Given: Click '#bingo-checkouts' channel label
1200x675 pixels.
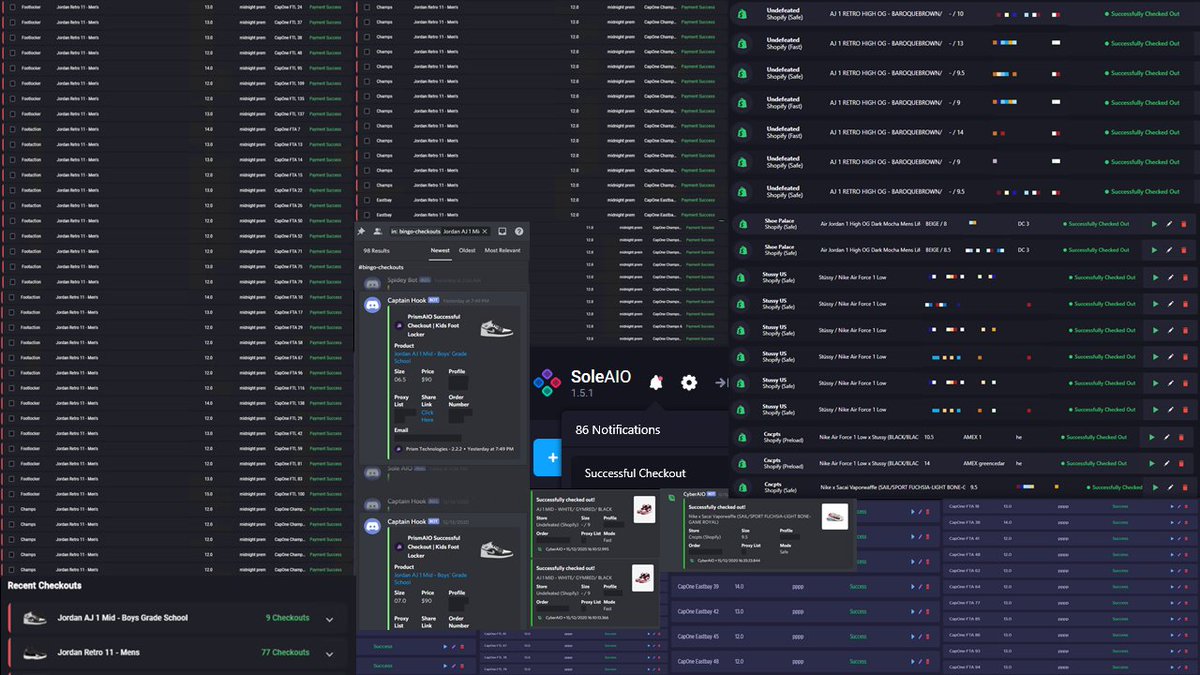Looking at the screenshot, I should (381, 267).
